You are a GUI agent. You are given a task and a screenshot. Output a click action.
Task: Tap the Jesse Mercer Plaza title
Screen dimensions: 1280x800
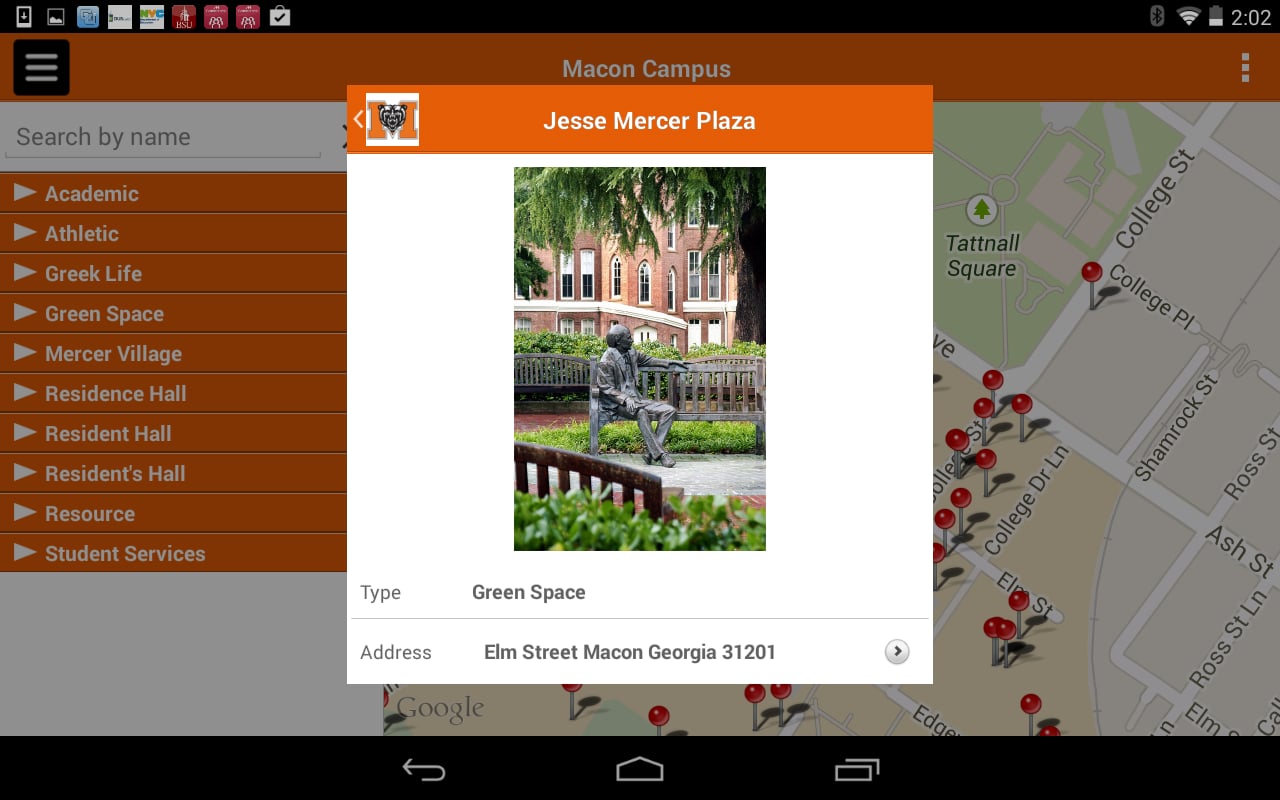click(649, 121)
